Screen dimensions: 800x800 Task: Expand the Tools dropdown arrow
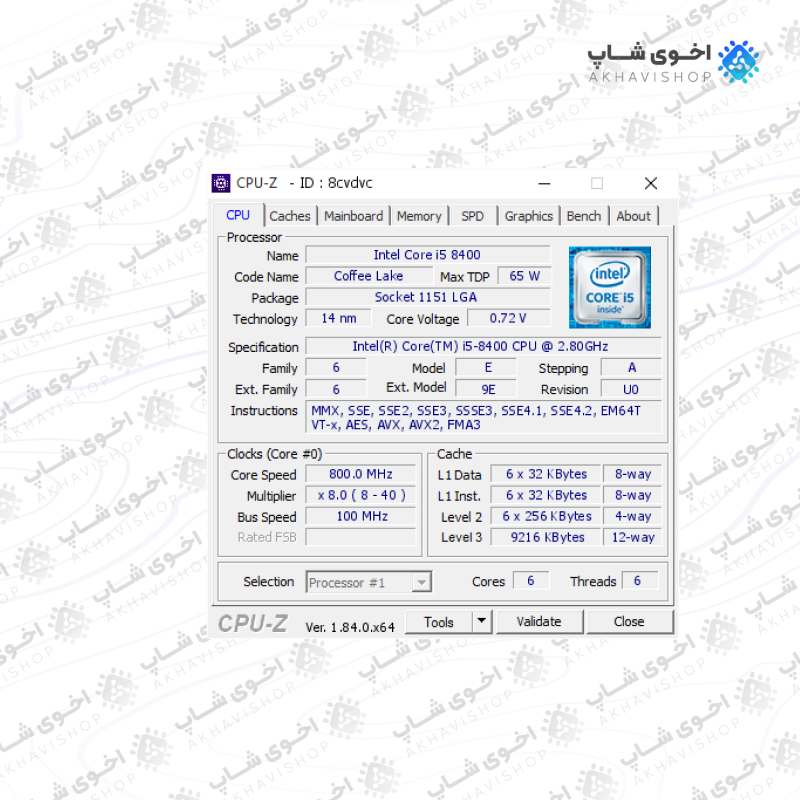point(482,622)
